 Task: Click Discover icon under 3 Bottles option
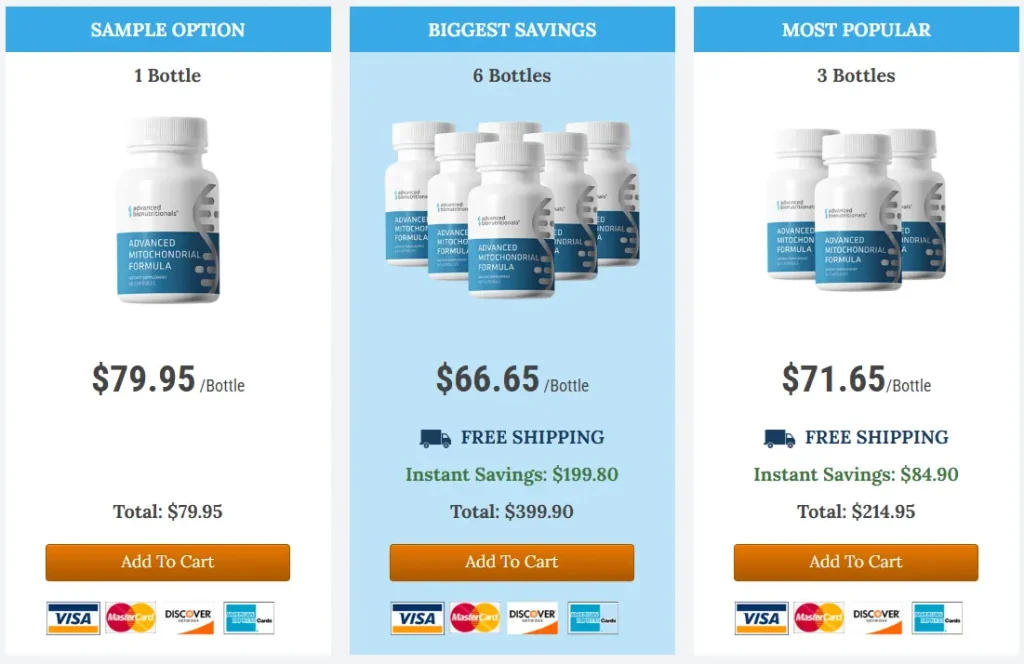pos(876,618)
